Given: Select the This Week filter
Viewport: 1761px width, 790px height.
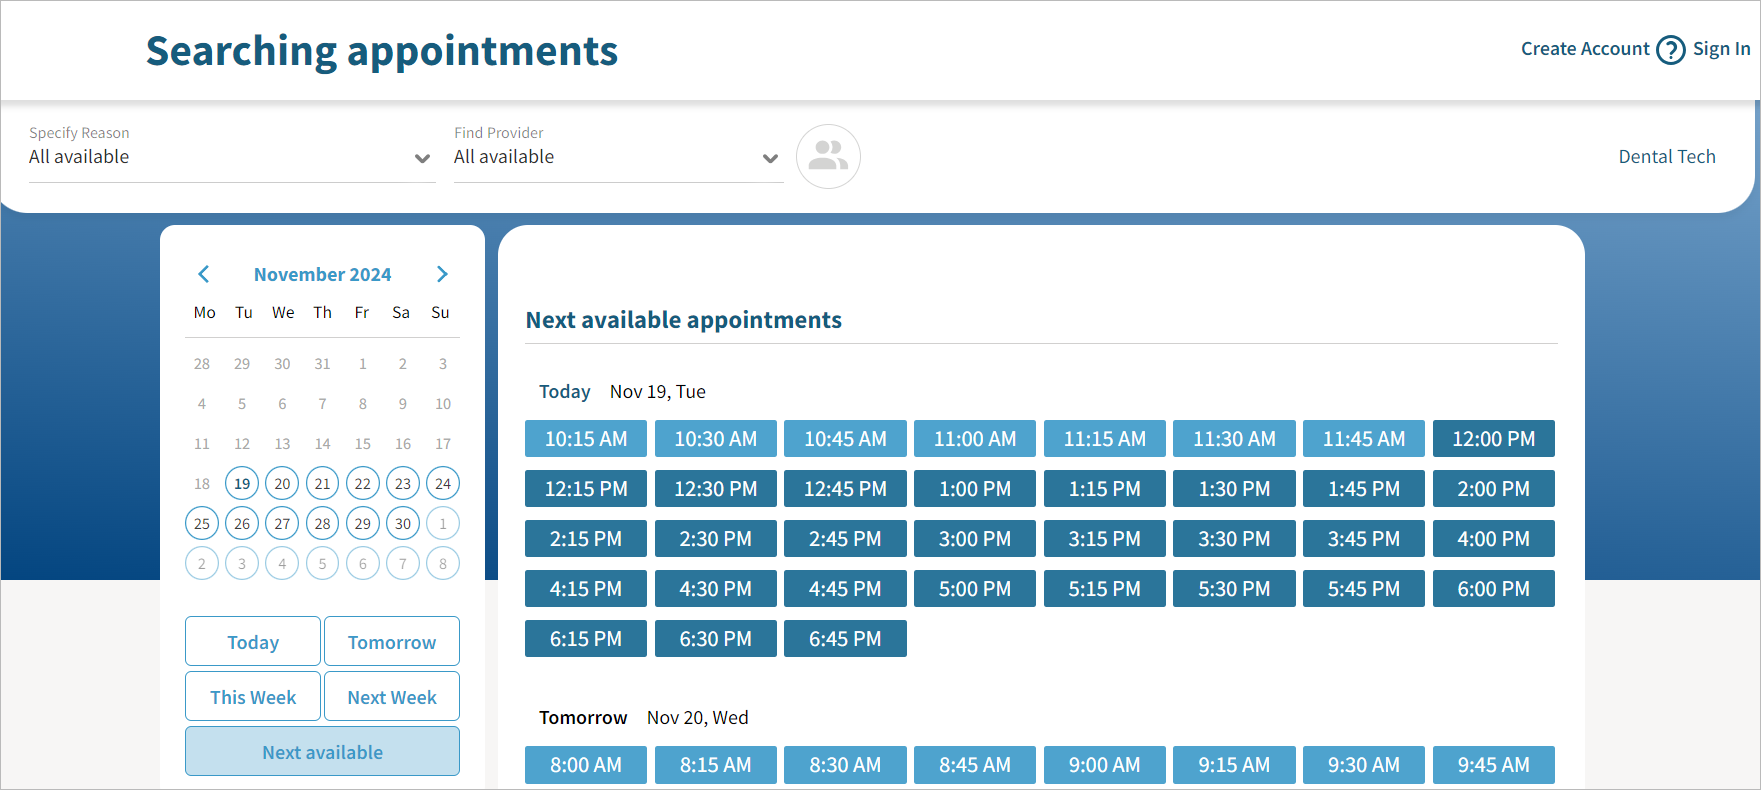Looking at the screenshot, I should (x=253, y=697).
